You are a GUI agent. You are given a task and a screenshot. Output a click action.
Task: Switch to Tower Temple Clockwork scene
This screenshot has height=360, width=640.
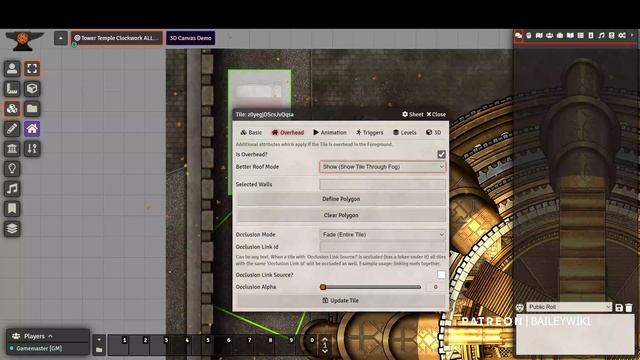click(x=116, y=38)
